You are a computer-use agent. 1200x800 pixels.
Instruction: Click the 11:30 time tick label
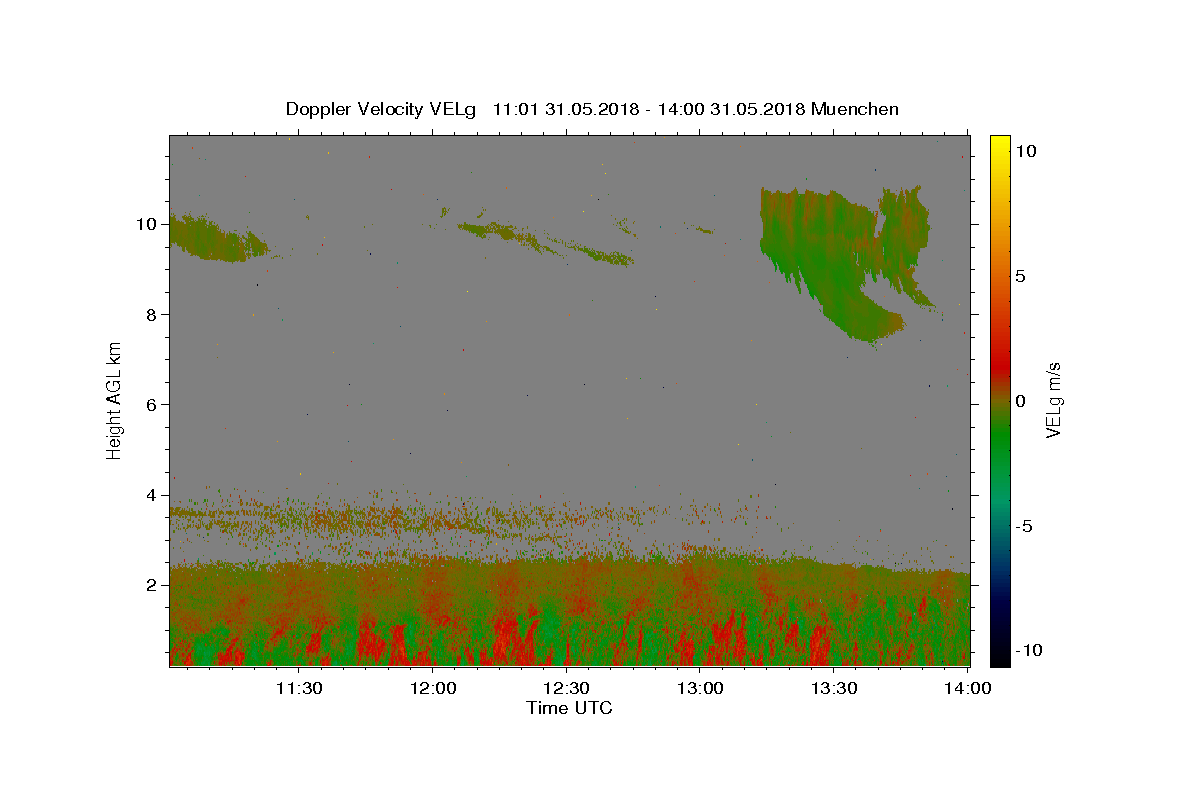pyautogui.click(x=299, y=688)
